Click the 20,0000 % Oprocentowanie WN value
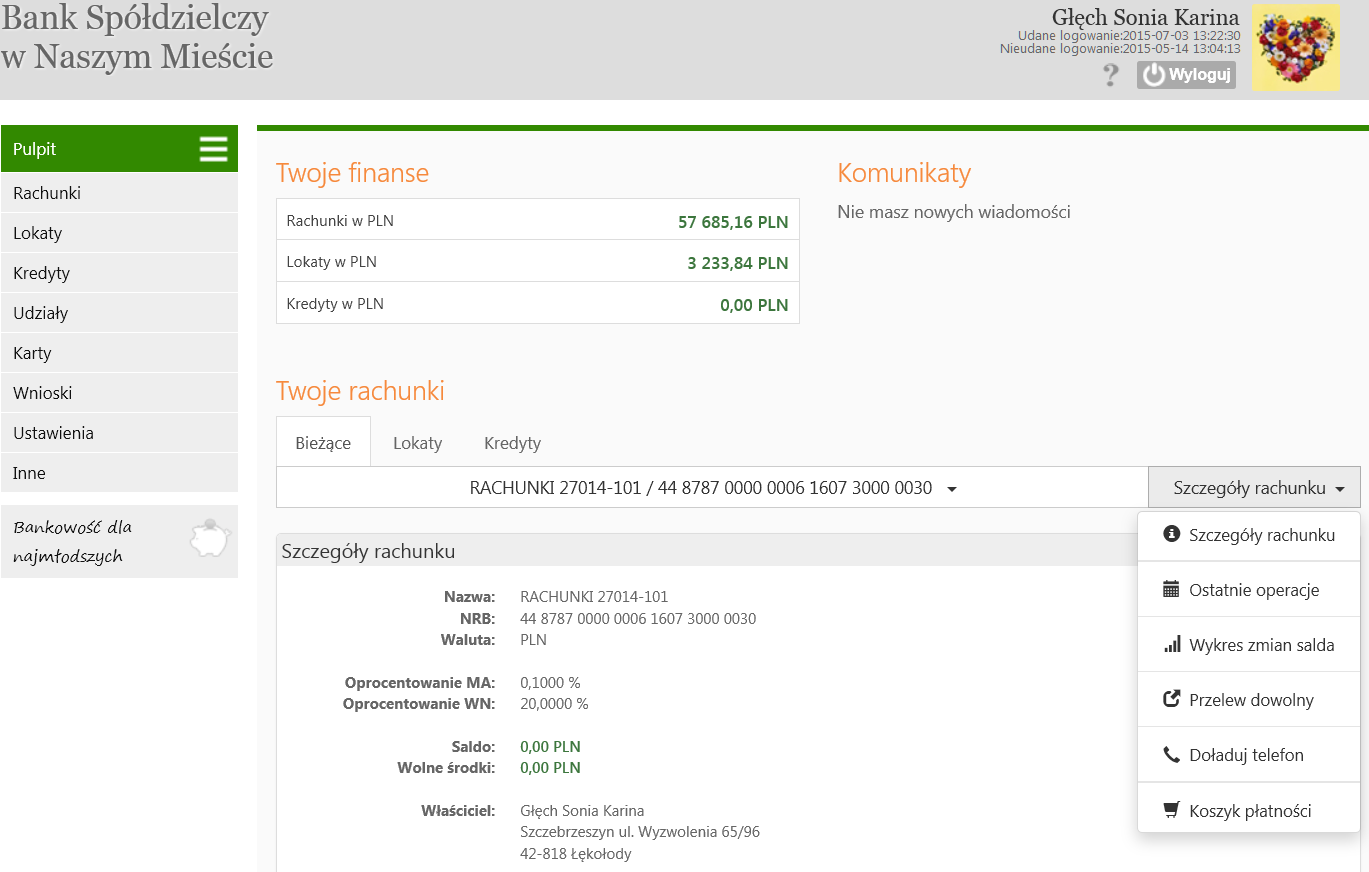This screenshot has width=1369, height=872. (554, 704)
